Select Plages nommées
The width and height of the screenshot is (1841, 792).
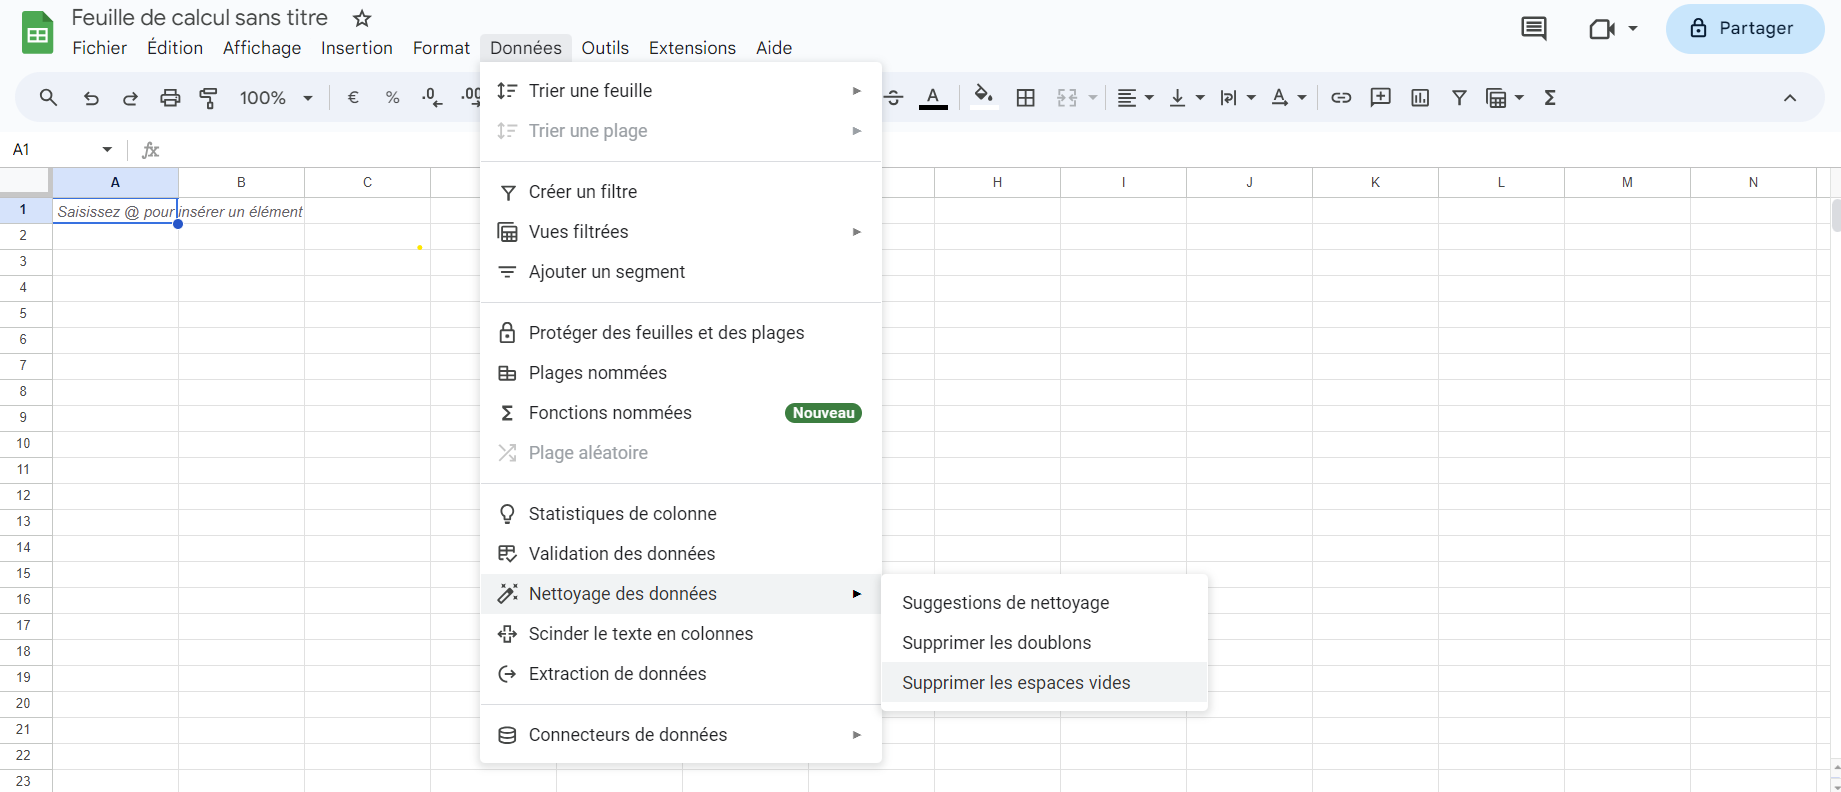coord(681,373)
